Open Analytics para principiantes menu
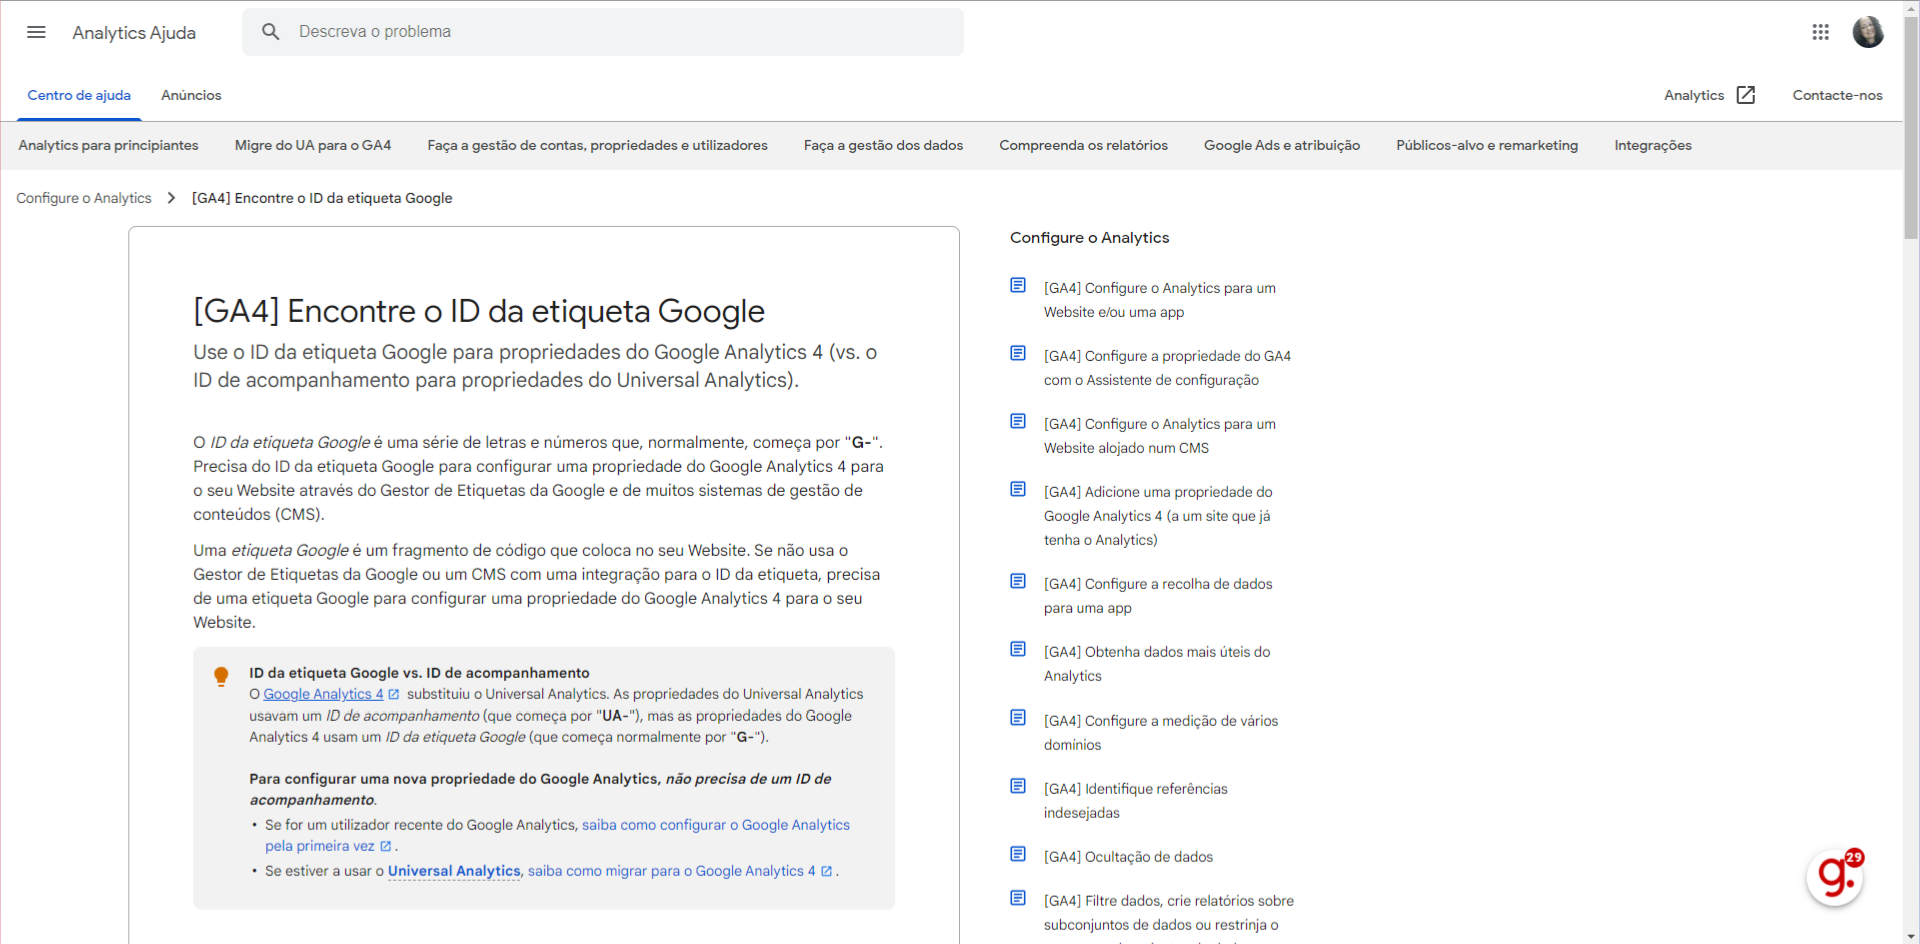 click(x=108, y=145)
